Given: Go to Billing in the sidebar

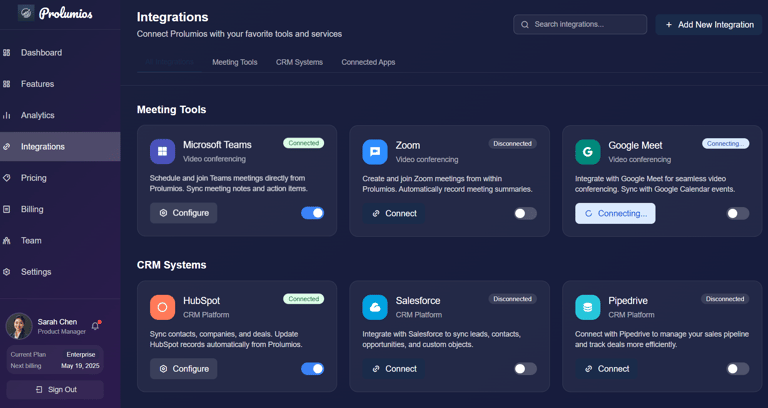Looking at the screenshot, I should [x=60, y=209].
